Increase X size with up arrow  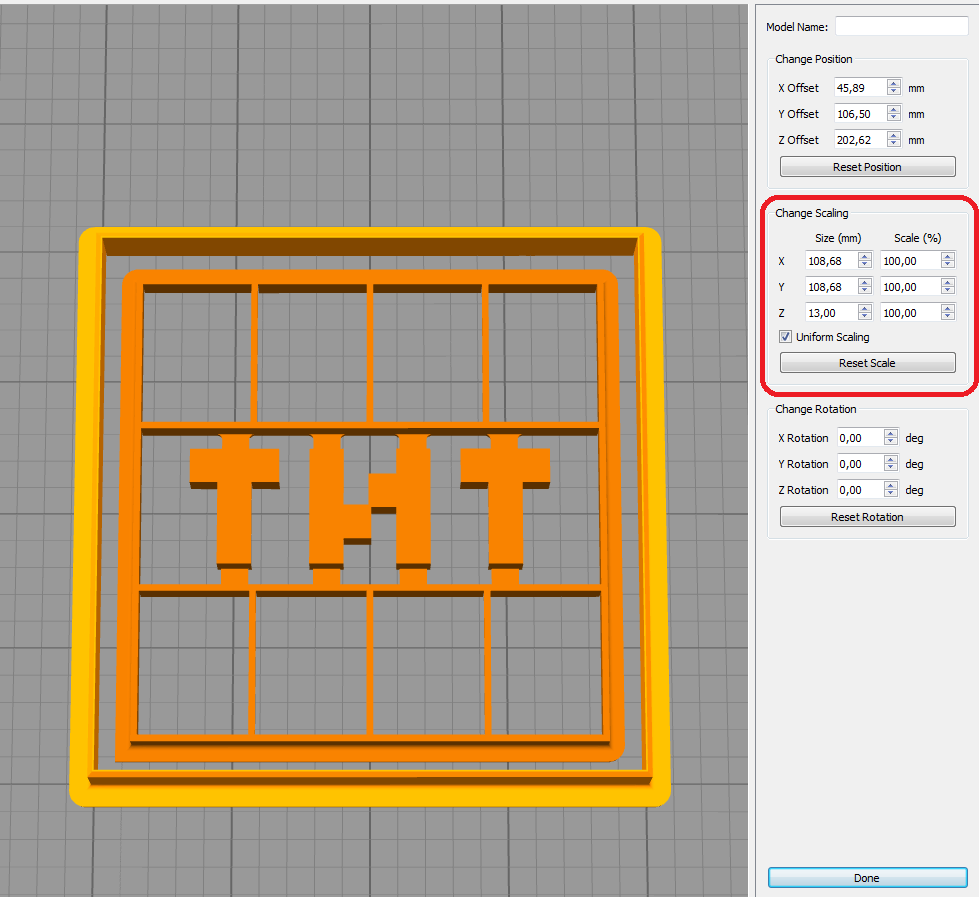tap(865, 257)
